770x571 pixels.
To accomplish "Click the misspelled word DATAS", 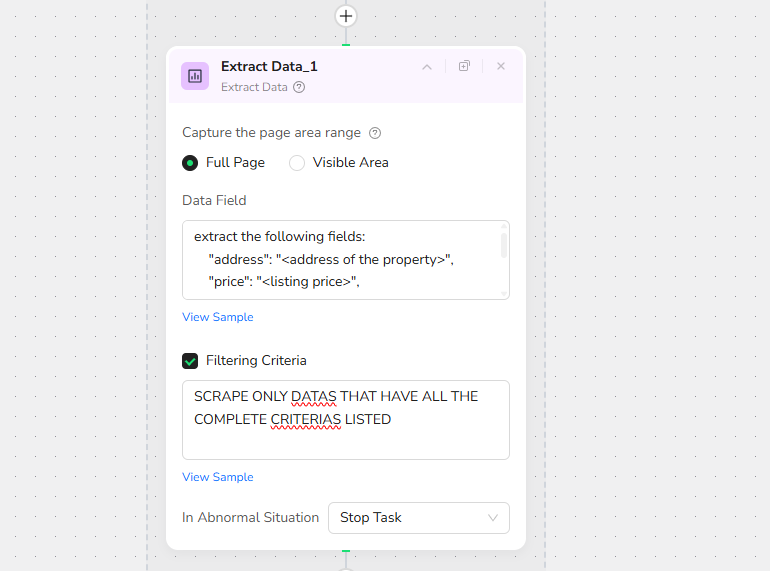I will 313,397.
